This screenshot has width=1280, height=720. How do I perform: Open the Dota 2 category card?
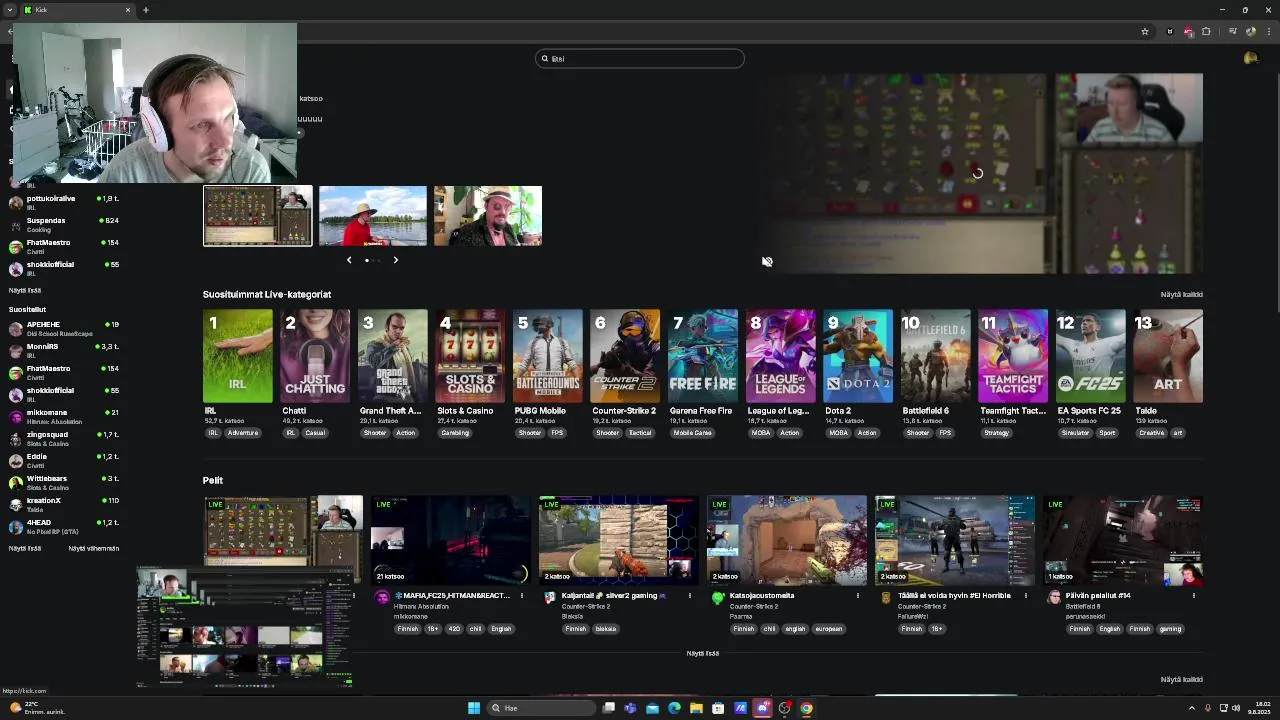tap(858, 356)
